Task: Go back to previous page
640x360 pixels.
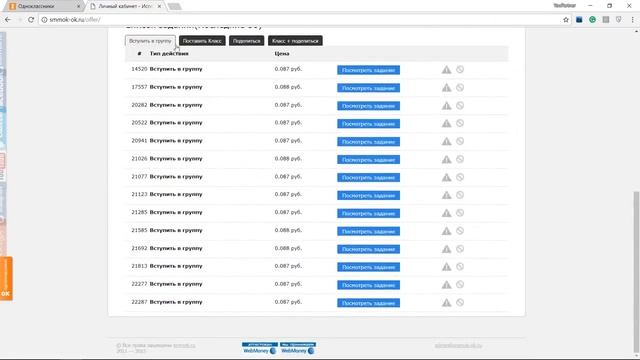Action: pos(8,20)
